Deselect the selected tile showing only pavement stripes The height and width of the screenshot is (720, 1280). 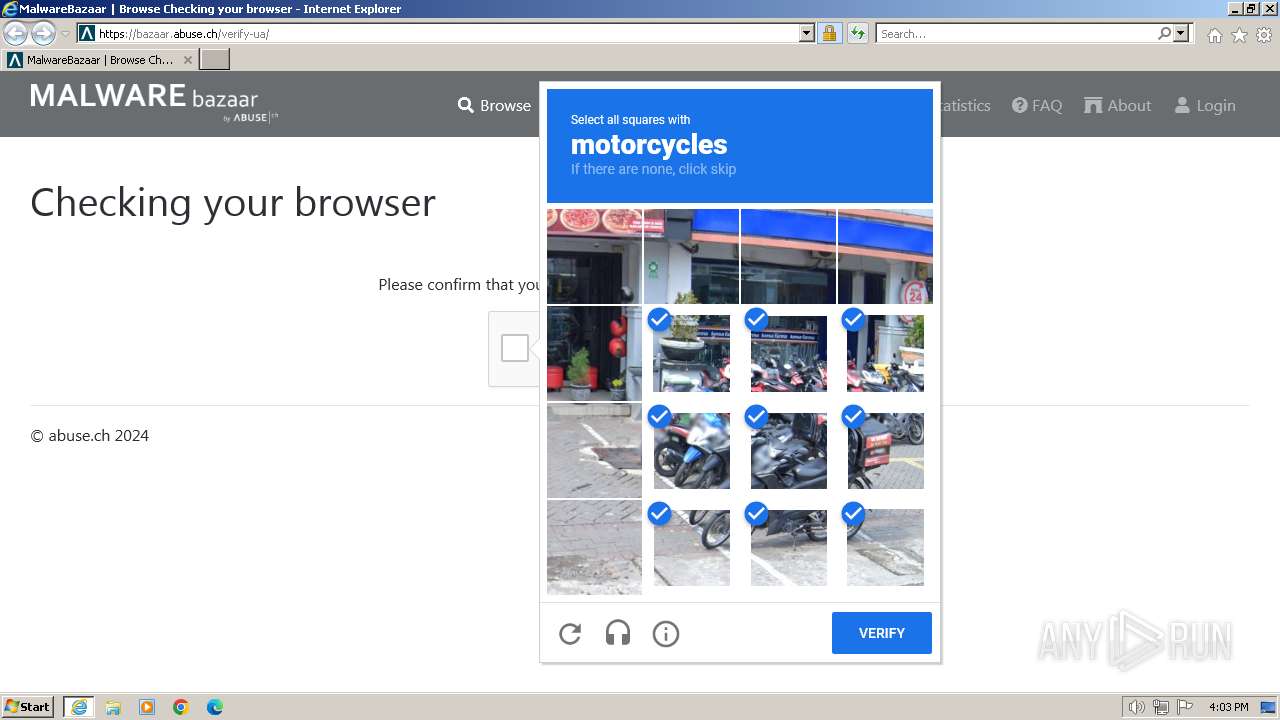click(885, 547)
